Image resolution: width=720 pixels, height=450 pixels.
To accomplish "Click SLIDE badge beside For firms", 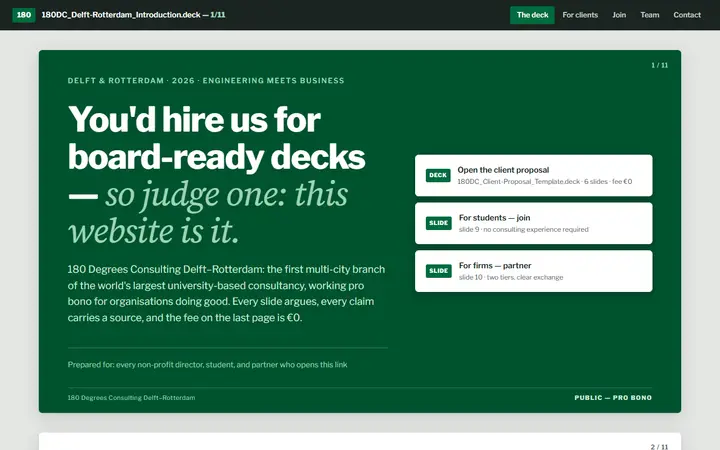I will click(439, 271).
